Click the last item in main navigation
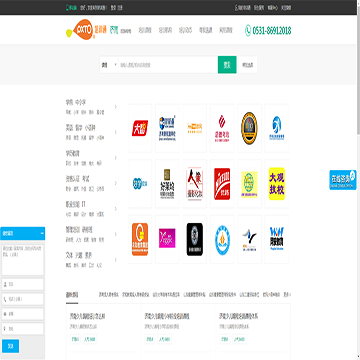Screen dimensions: 360x360 click(226, 30)
